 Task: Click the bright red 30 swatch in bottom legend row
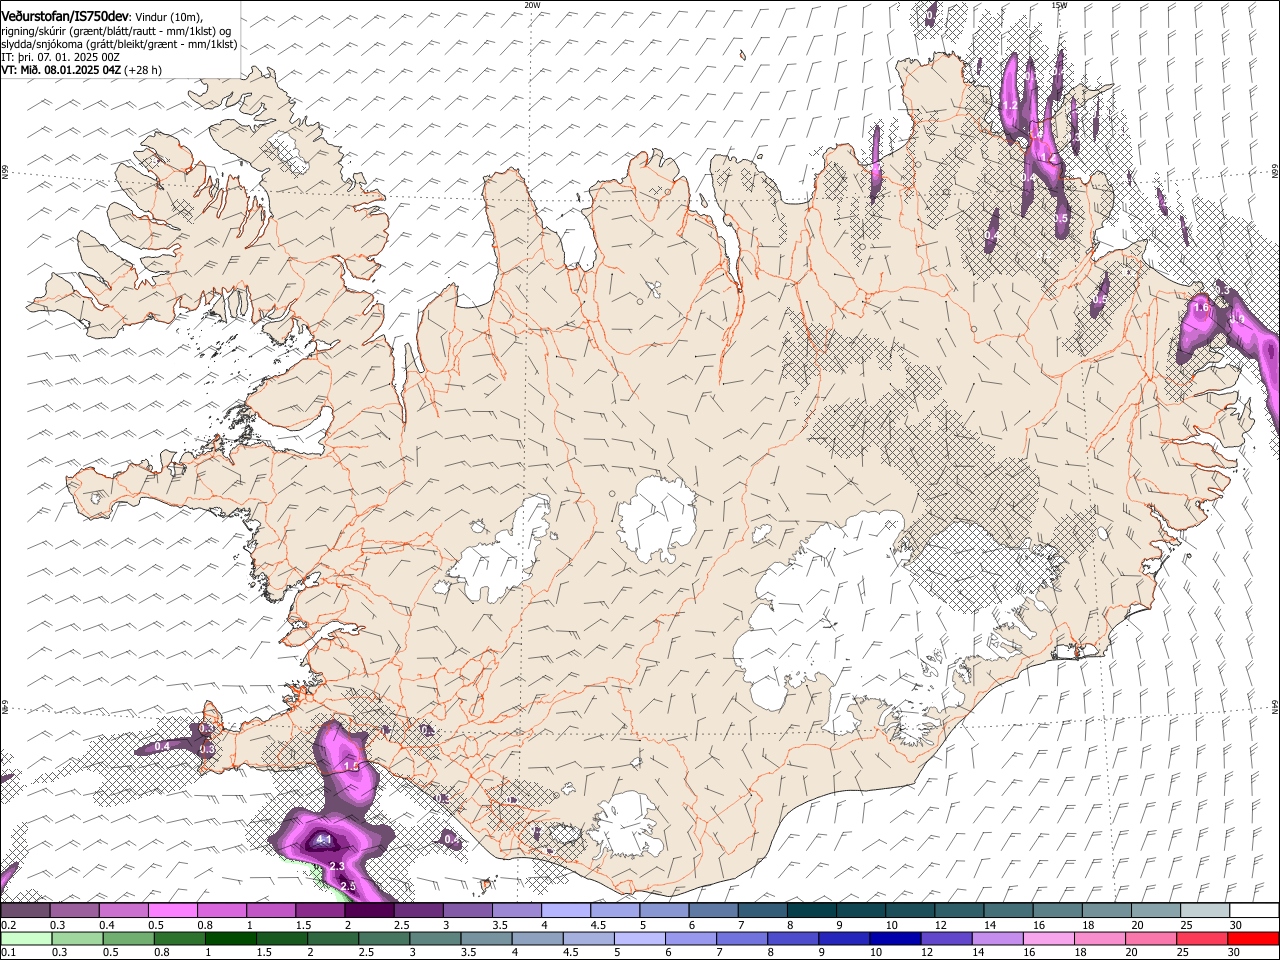(1253, 938)
